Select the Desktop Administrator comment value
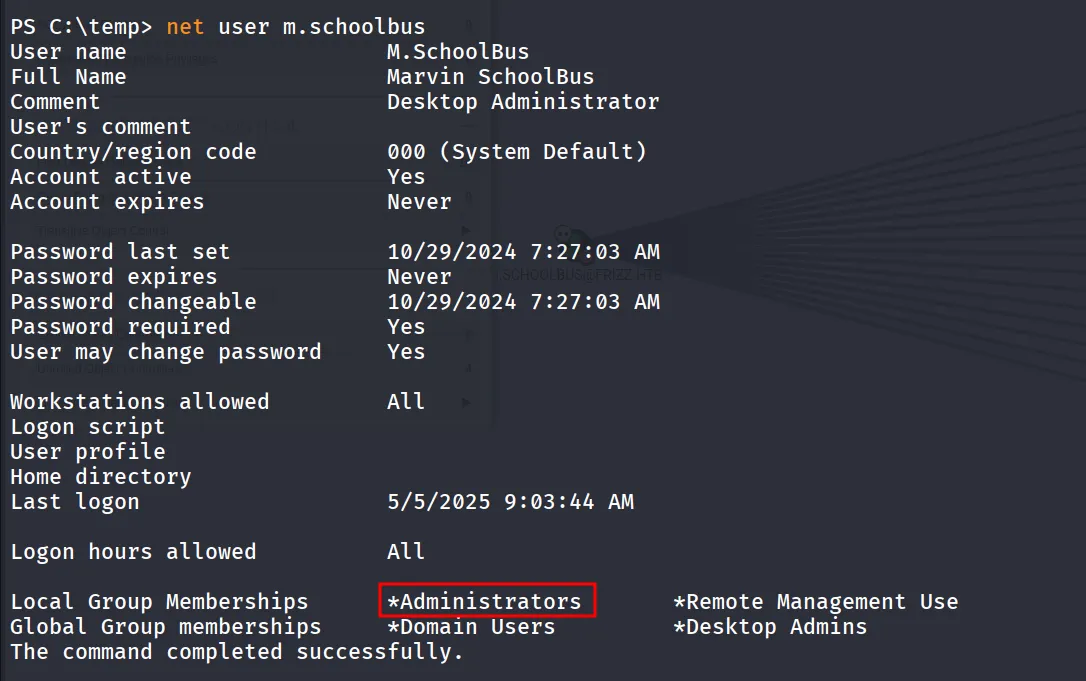The height and width of the screenshot is (681, 1086). click(523, 102)
